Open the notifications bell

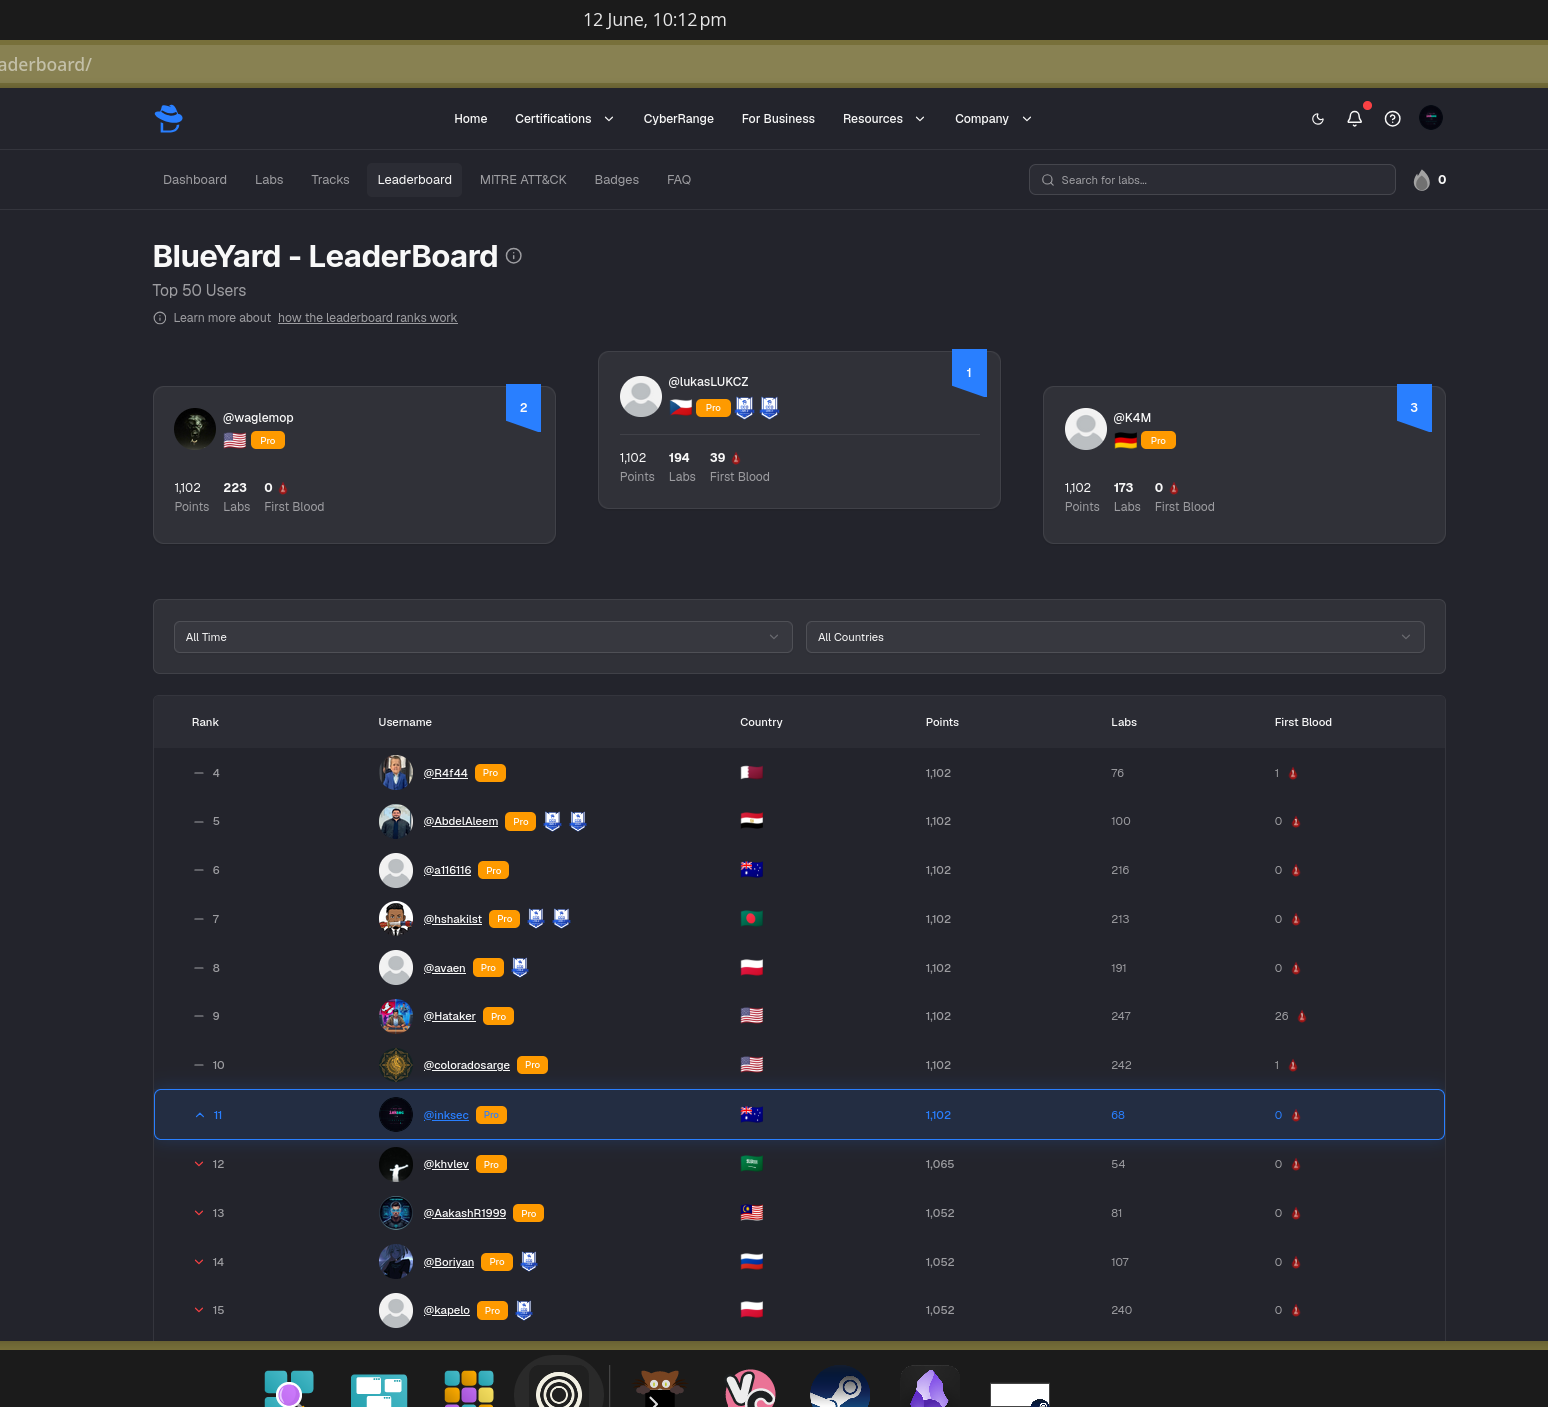(x=1355, y=118)
